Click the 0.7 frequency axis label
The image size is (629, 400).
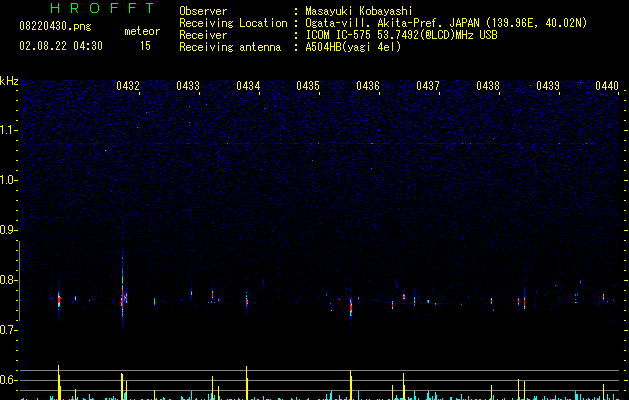(8, 330)
